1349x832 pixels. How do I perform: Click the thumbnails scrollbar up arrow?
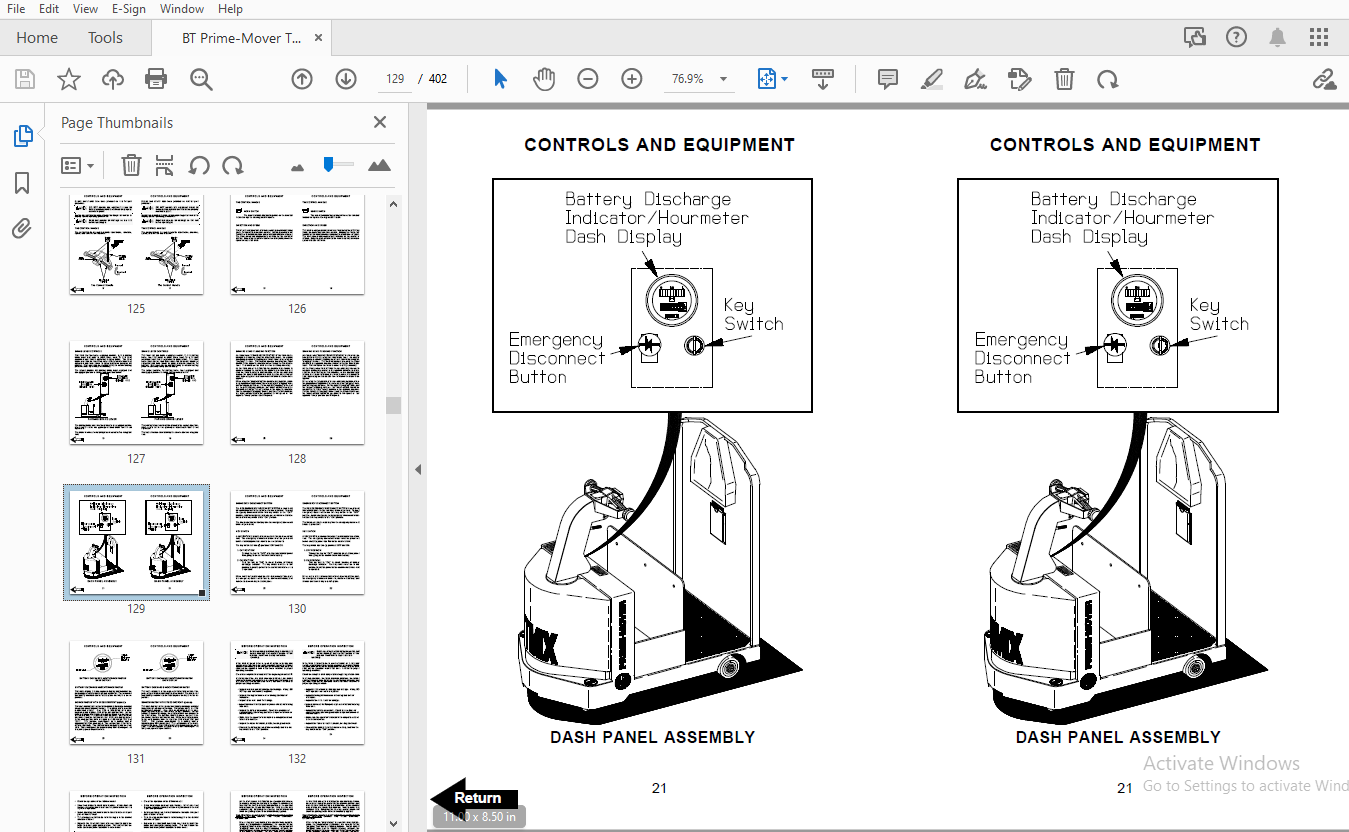[x=393, y=204]
